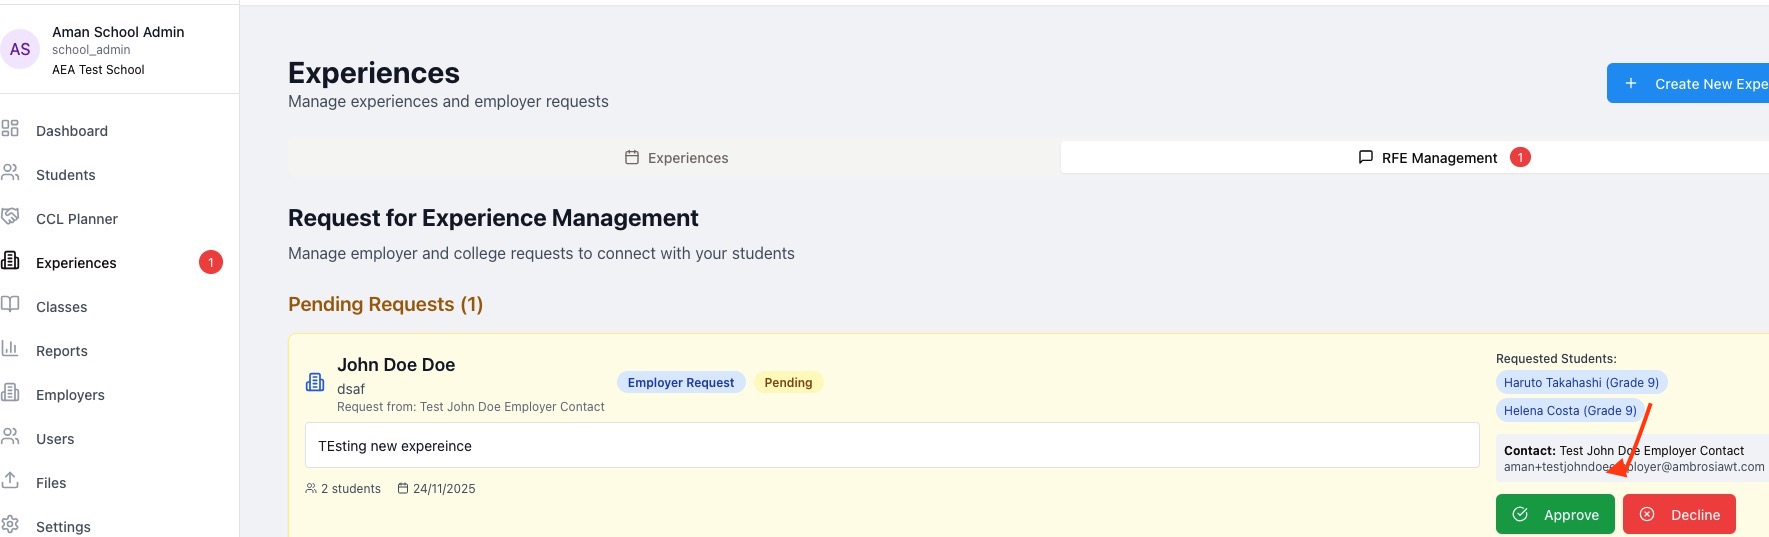Image resolution: width=1769 pixels, height=537 pixels.
Task: Select the RFE Management tab
Action: pos(1438,158)
